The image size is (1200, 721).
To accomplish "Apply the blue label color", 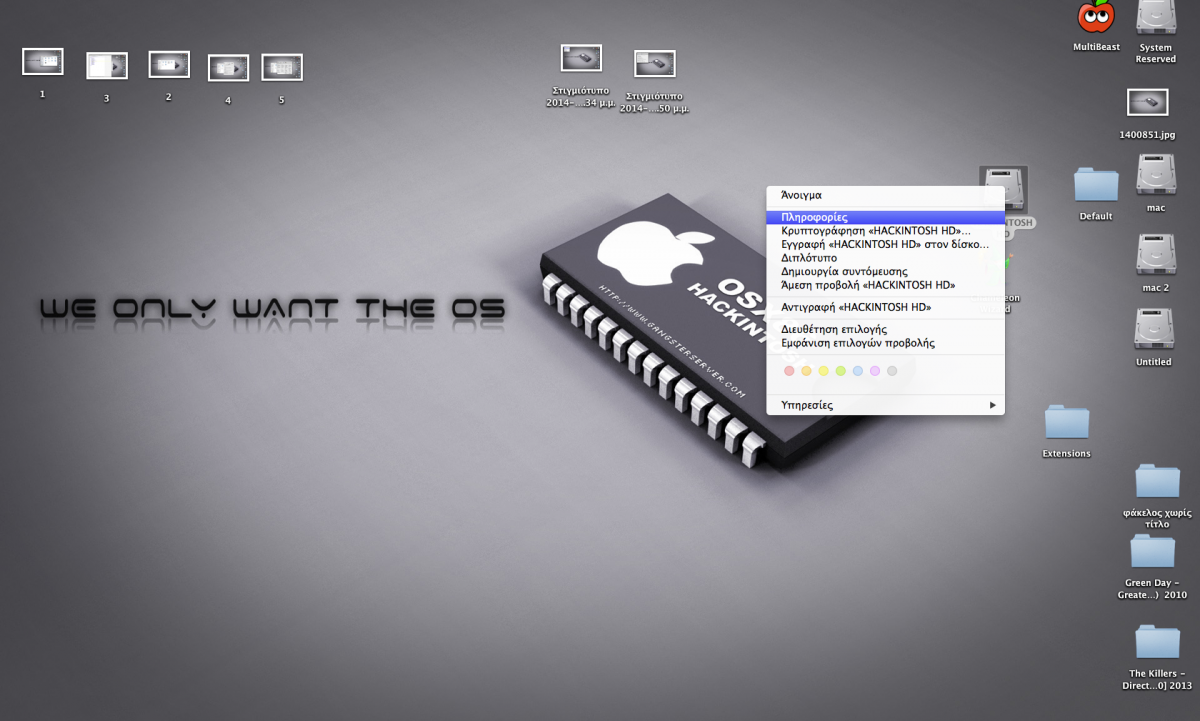I will coord(858,371).
